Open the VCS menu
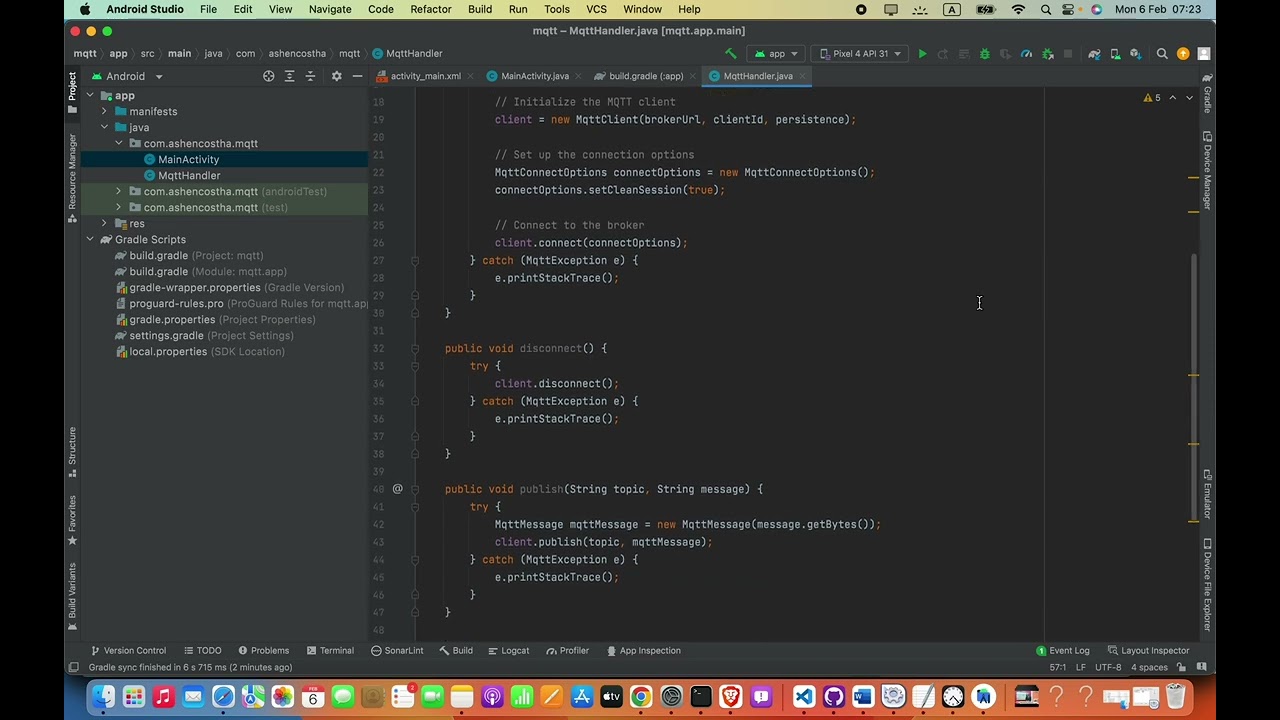 pyautogui.click(x=596, y=9)
